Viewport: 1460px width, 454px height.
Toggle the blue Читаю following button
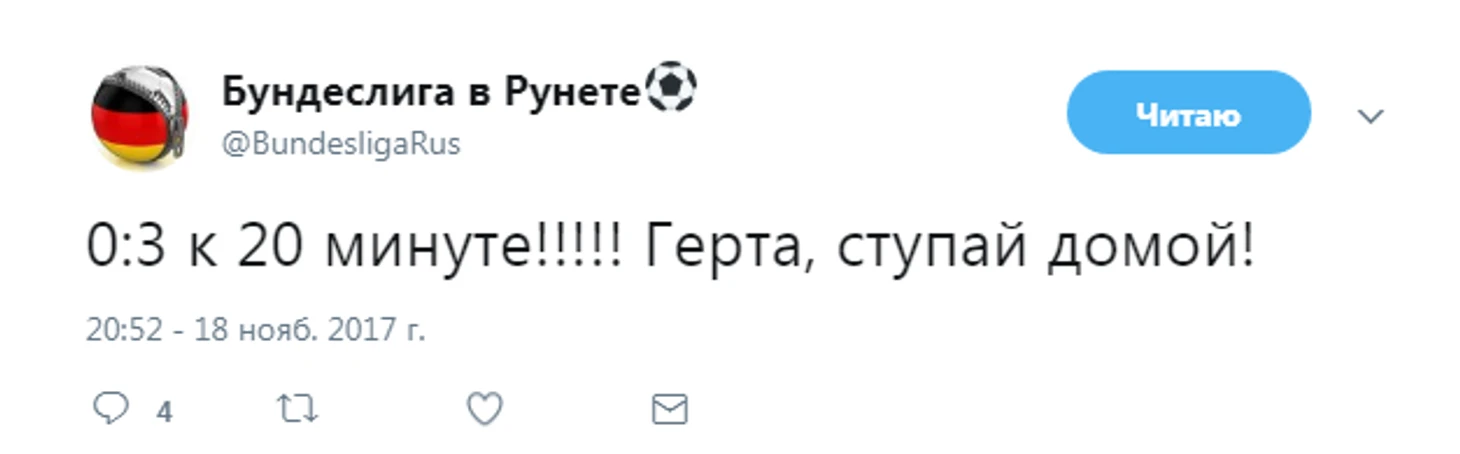(x=1188, y=115)
